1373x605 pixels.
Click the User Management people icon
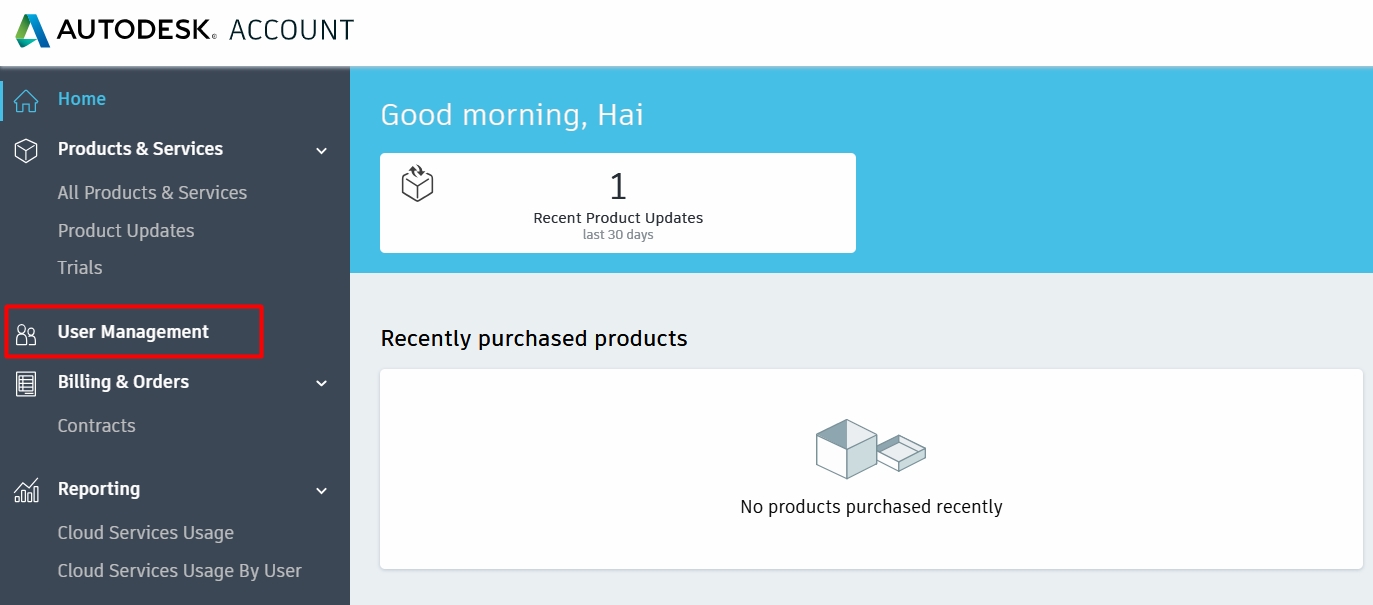pos(26,334)
